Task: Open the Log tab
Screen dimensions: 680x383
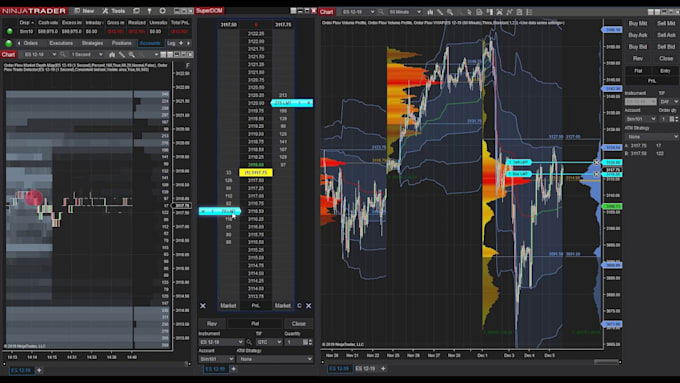Action: (171, 43)
